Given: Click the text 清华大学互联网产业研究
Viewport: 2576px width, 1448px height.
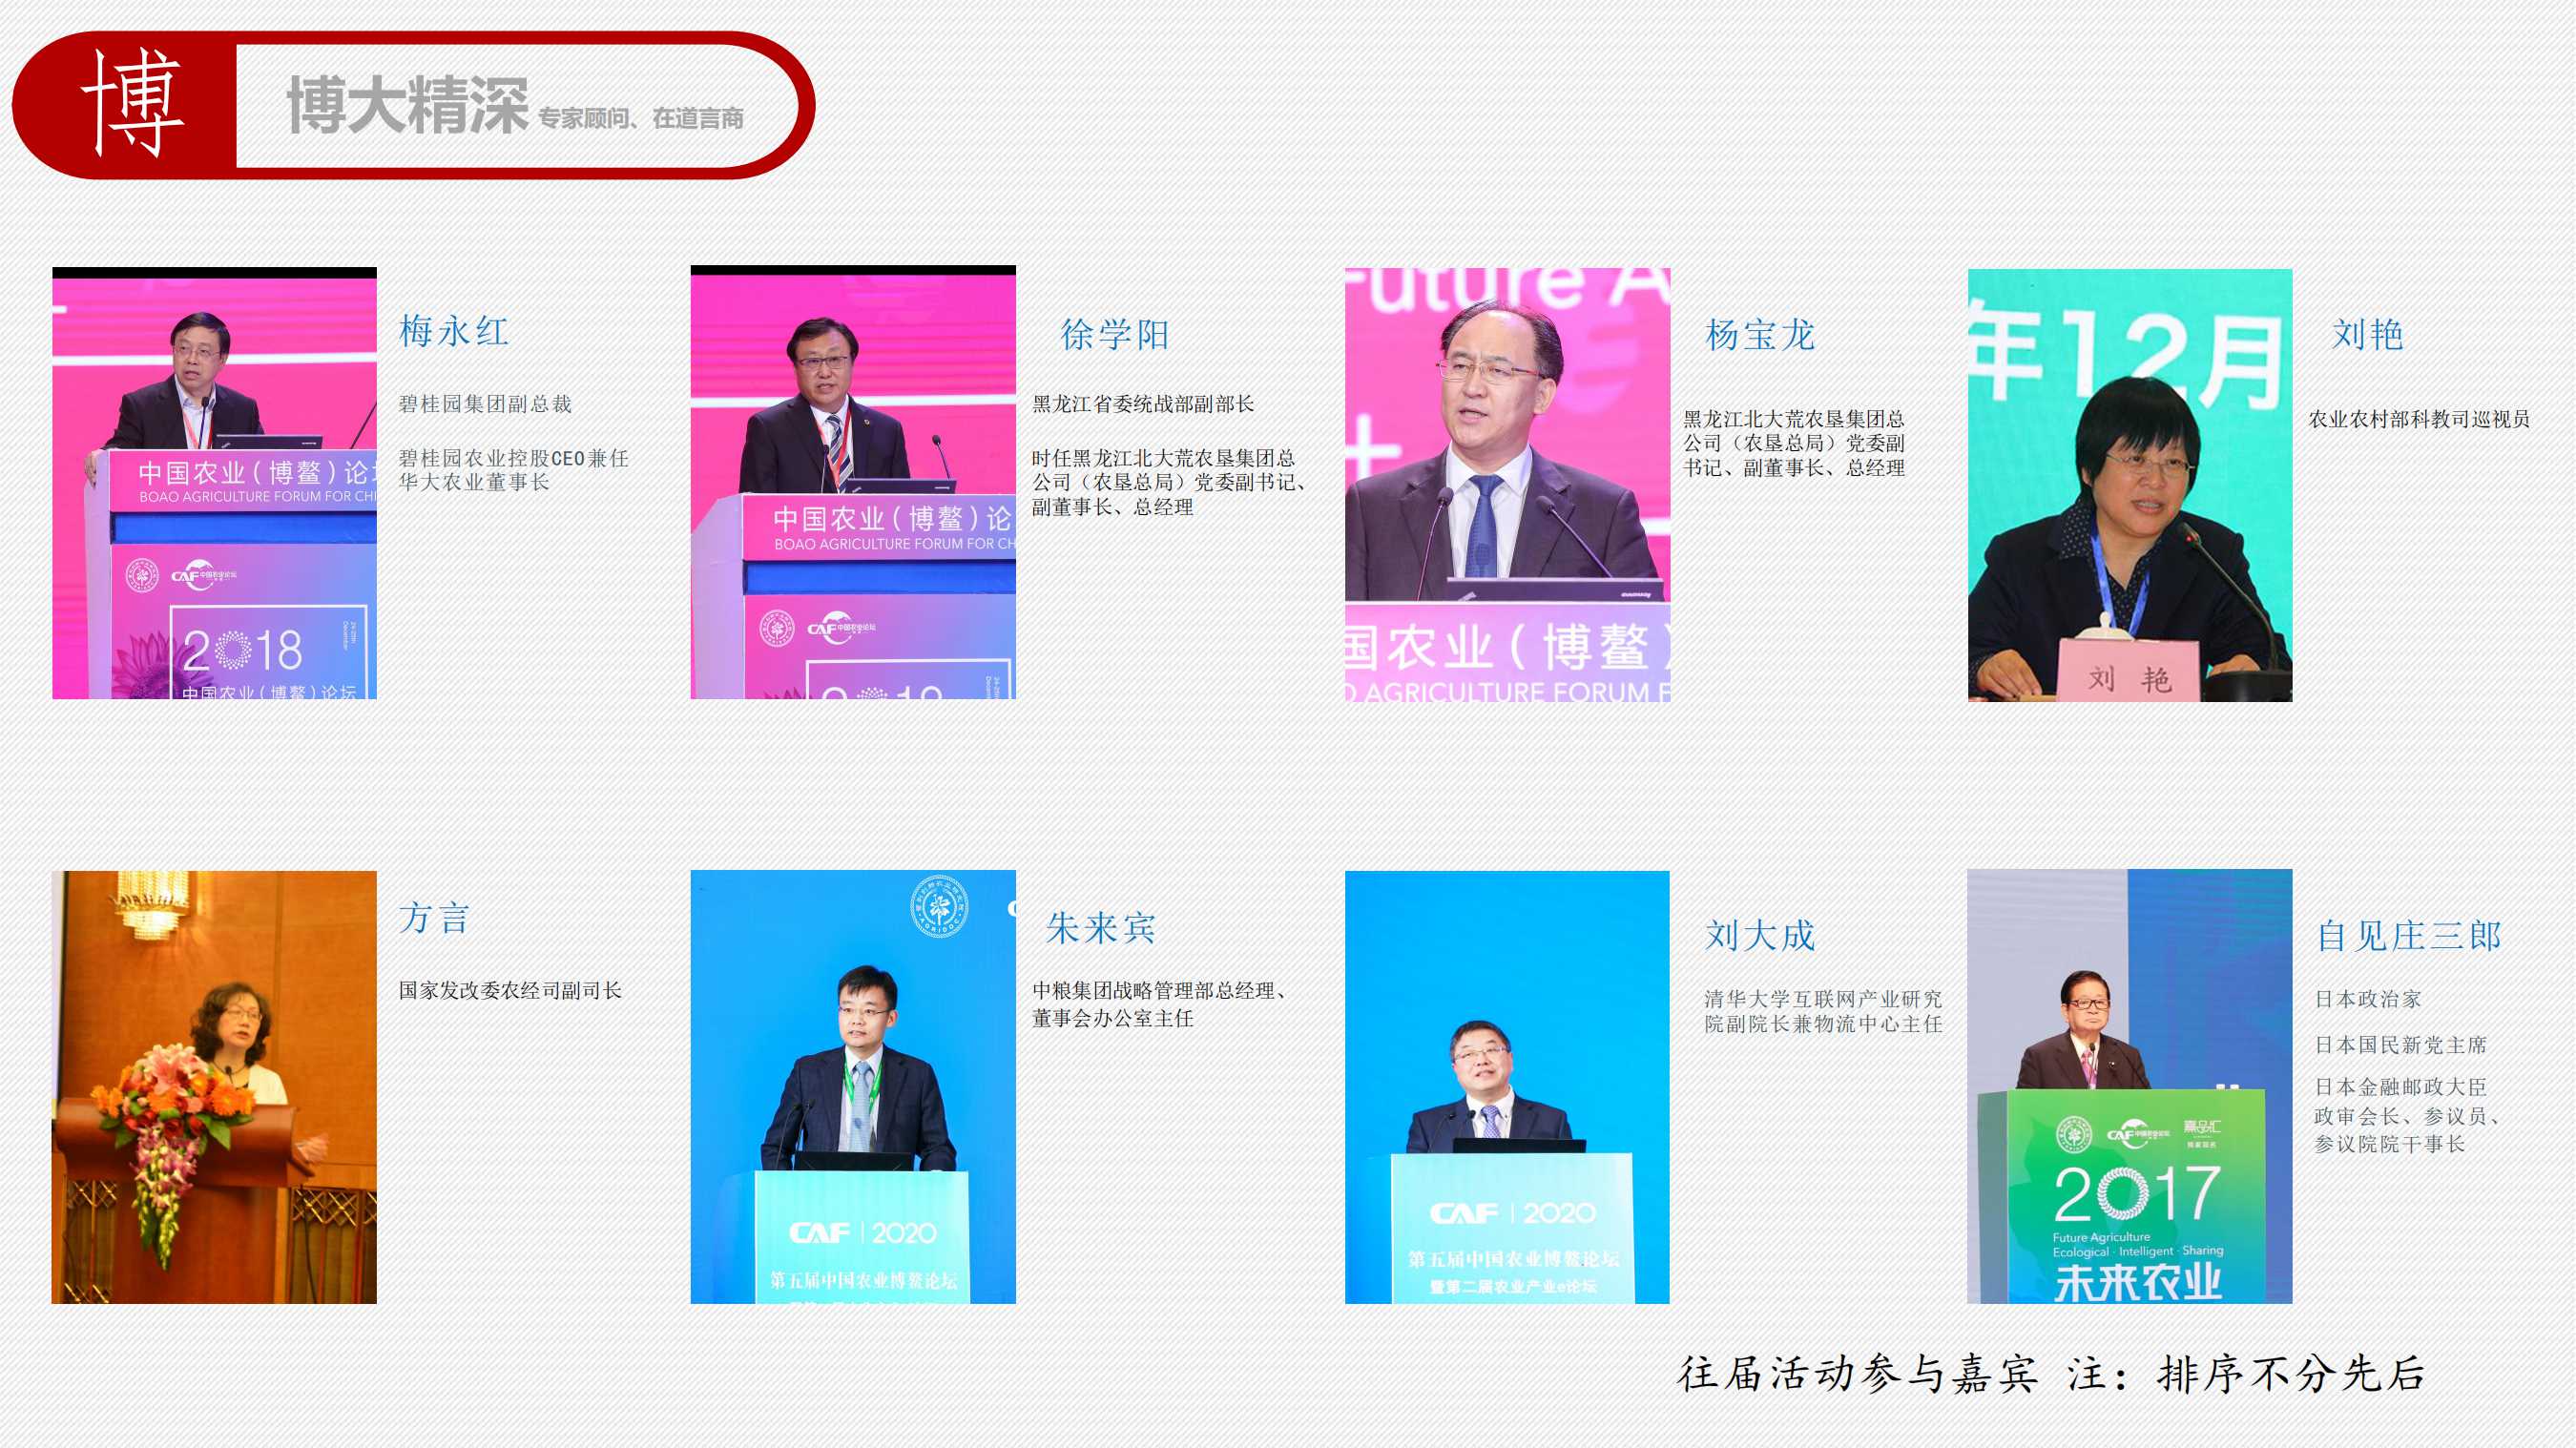Looking at the screenshot, I should pyautogui.click(x=1823, y=998).
